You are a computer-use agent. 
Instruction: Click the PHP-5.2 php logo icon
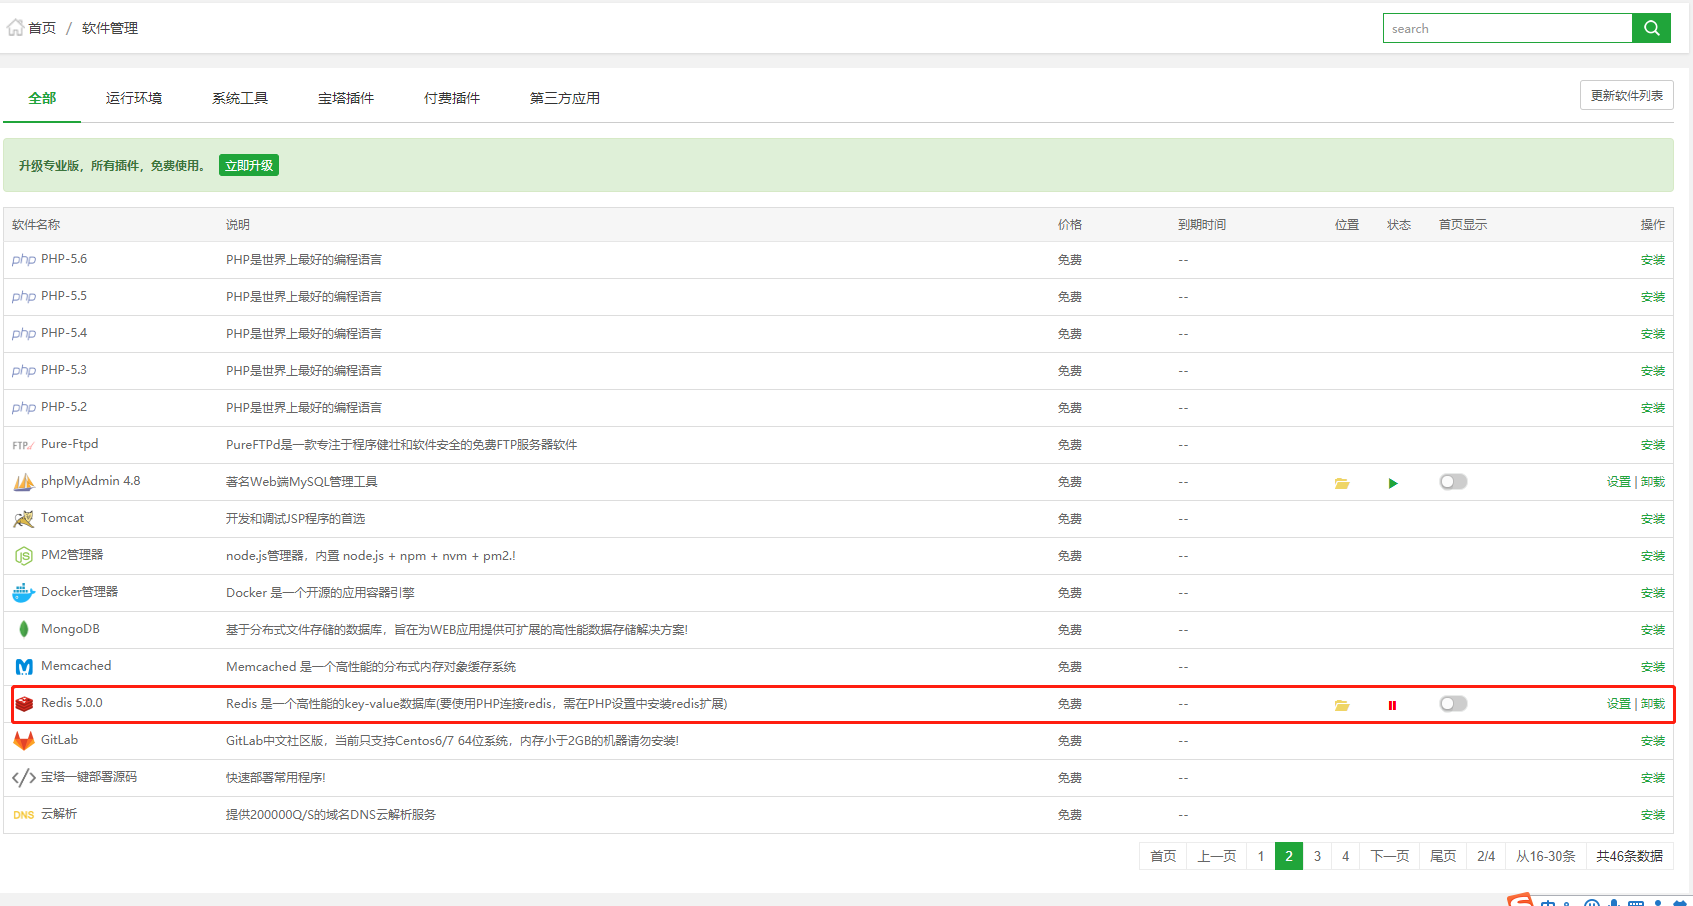click(x=24, y=408)
